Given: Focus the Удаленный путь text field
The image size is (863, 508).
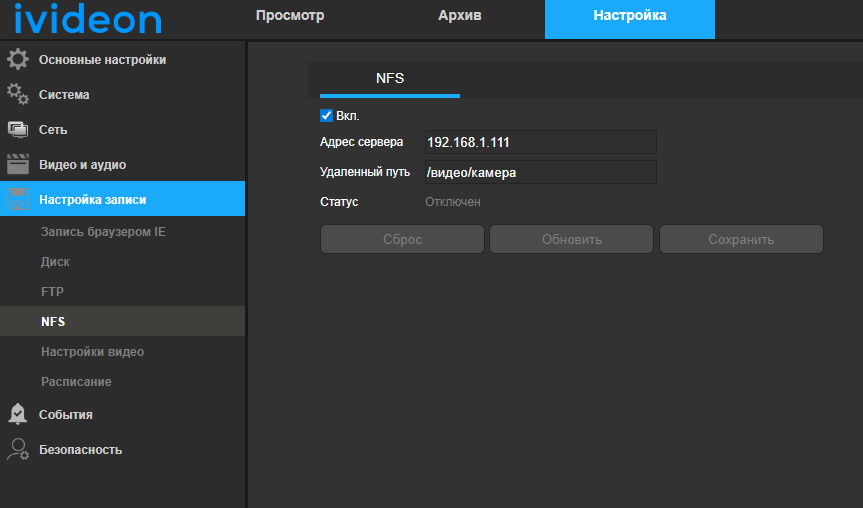Looking at the screenshot, I should pyautogui.click(x=539, y=172).
